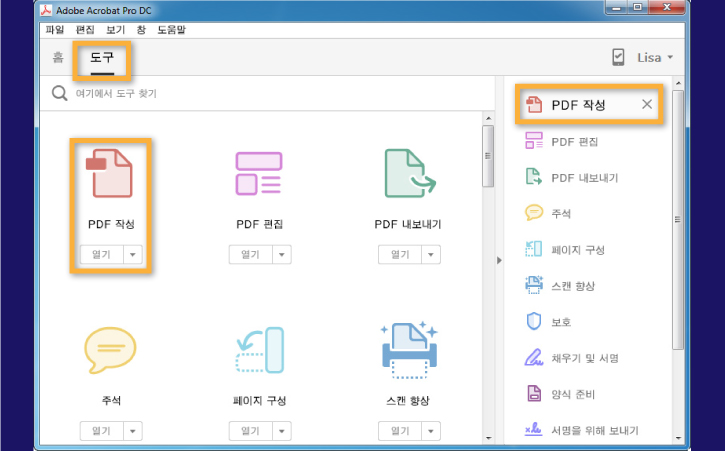Image resolution: width=725 pixels, height=451 pixels.
Task: Select the 스캔 향상 label in the sidebar
Action: (x=573, y=286)
